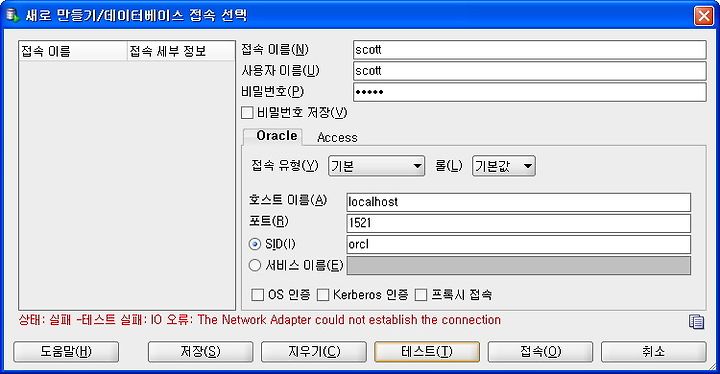Click the 저장 button

click(200, 352)
